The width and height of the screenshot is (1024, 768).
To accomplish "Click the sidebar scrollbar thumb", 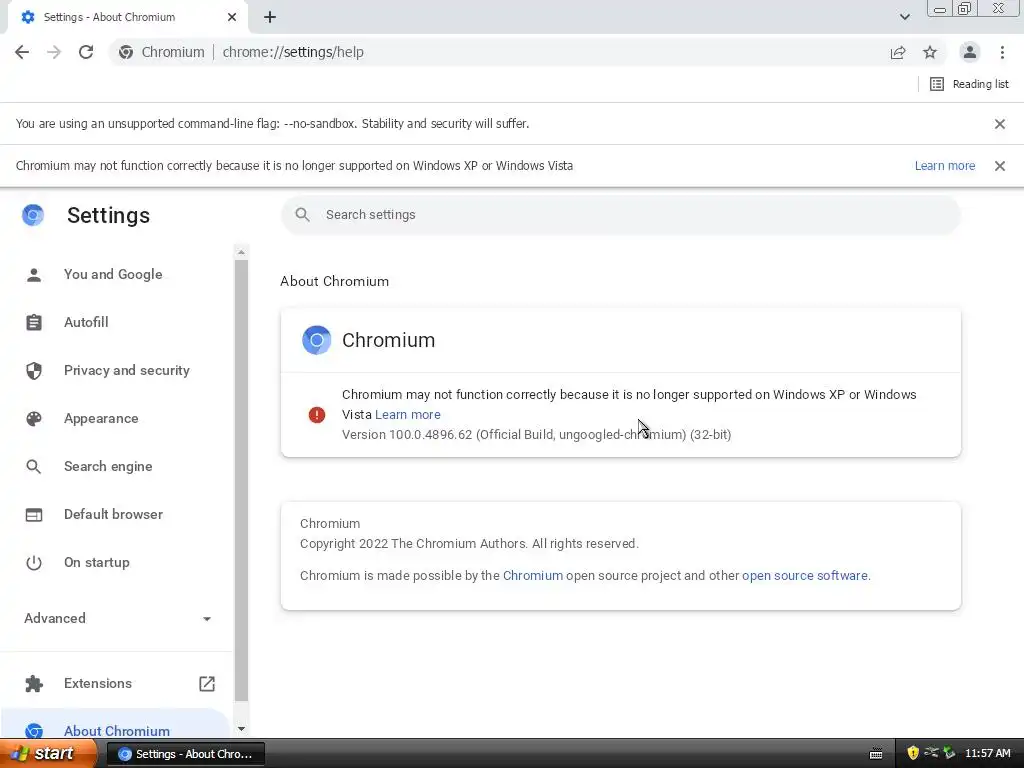I will click(x=241, y=481).
